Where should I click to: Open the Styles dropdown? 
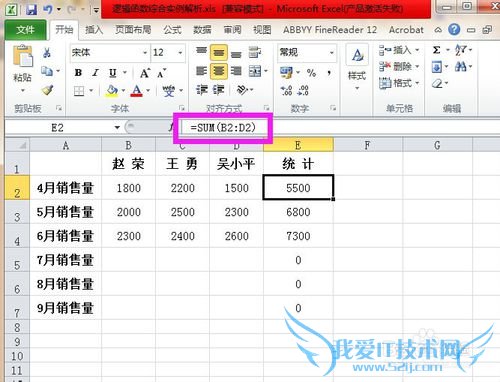coord(357,68)
